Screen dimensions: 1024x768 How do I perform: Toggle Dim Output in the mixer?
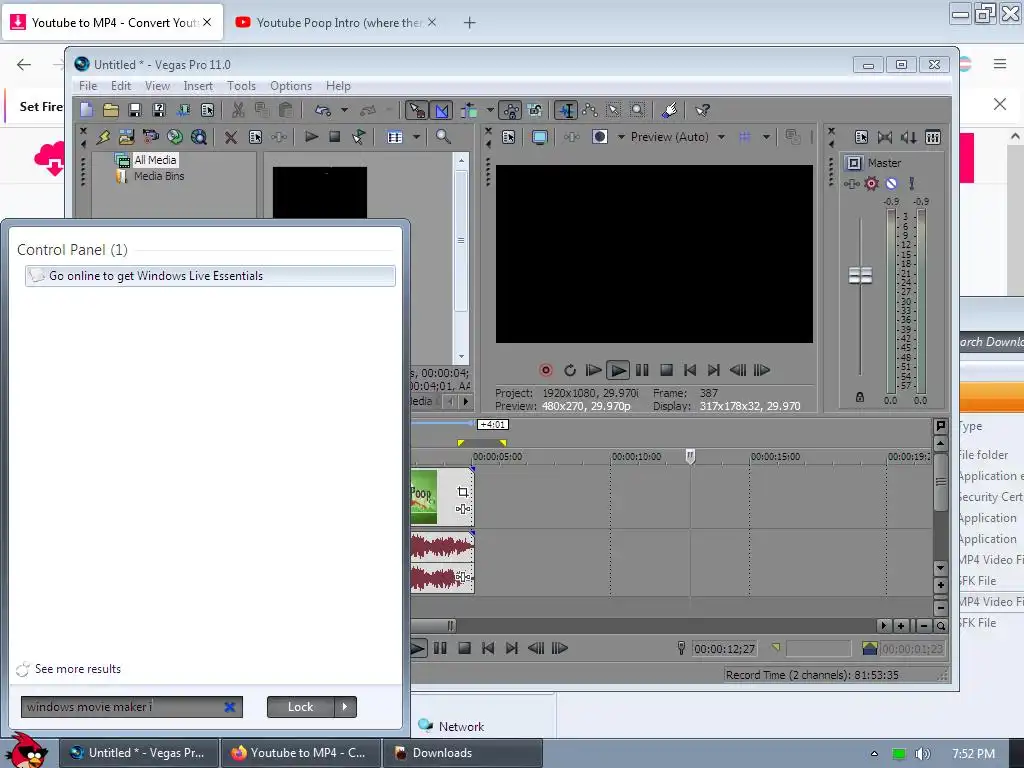tap(909, 137)
